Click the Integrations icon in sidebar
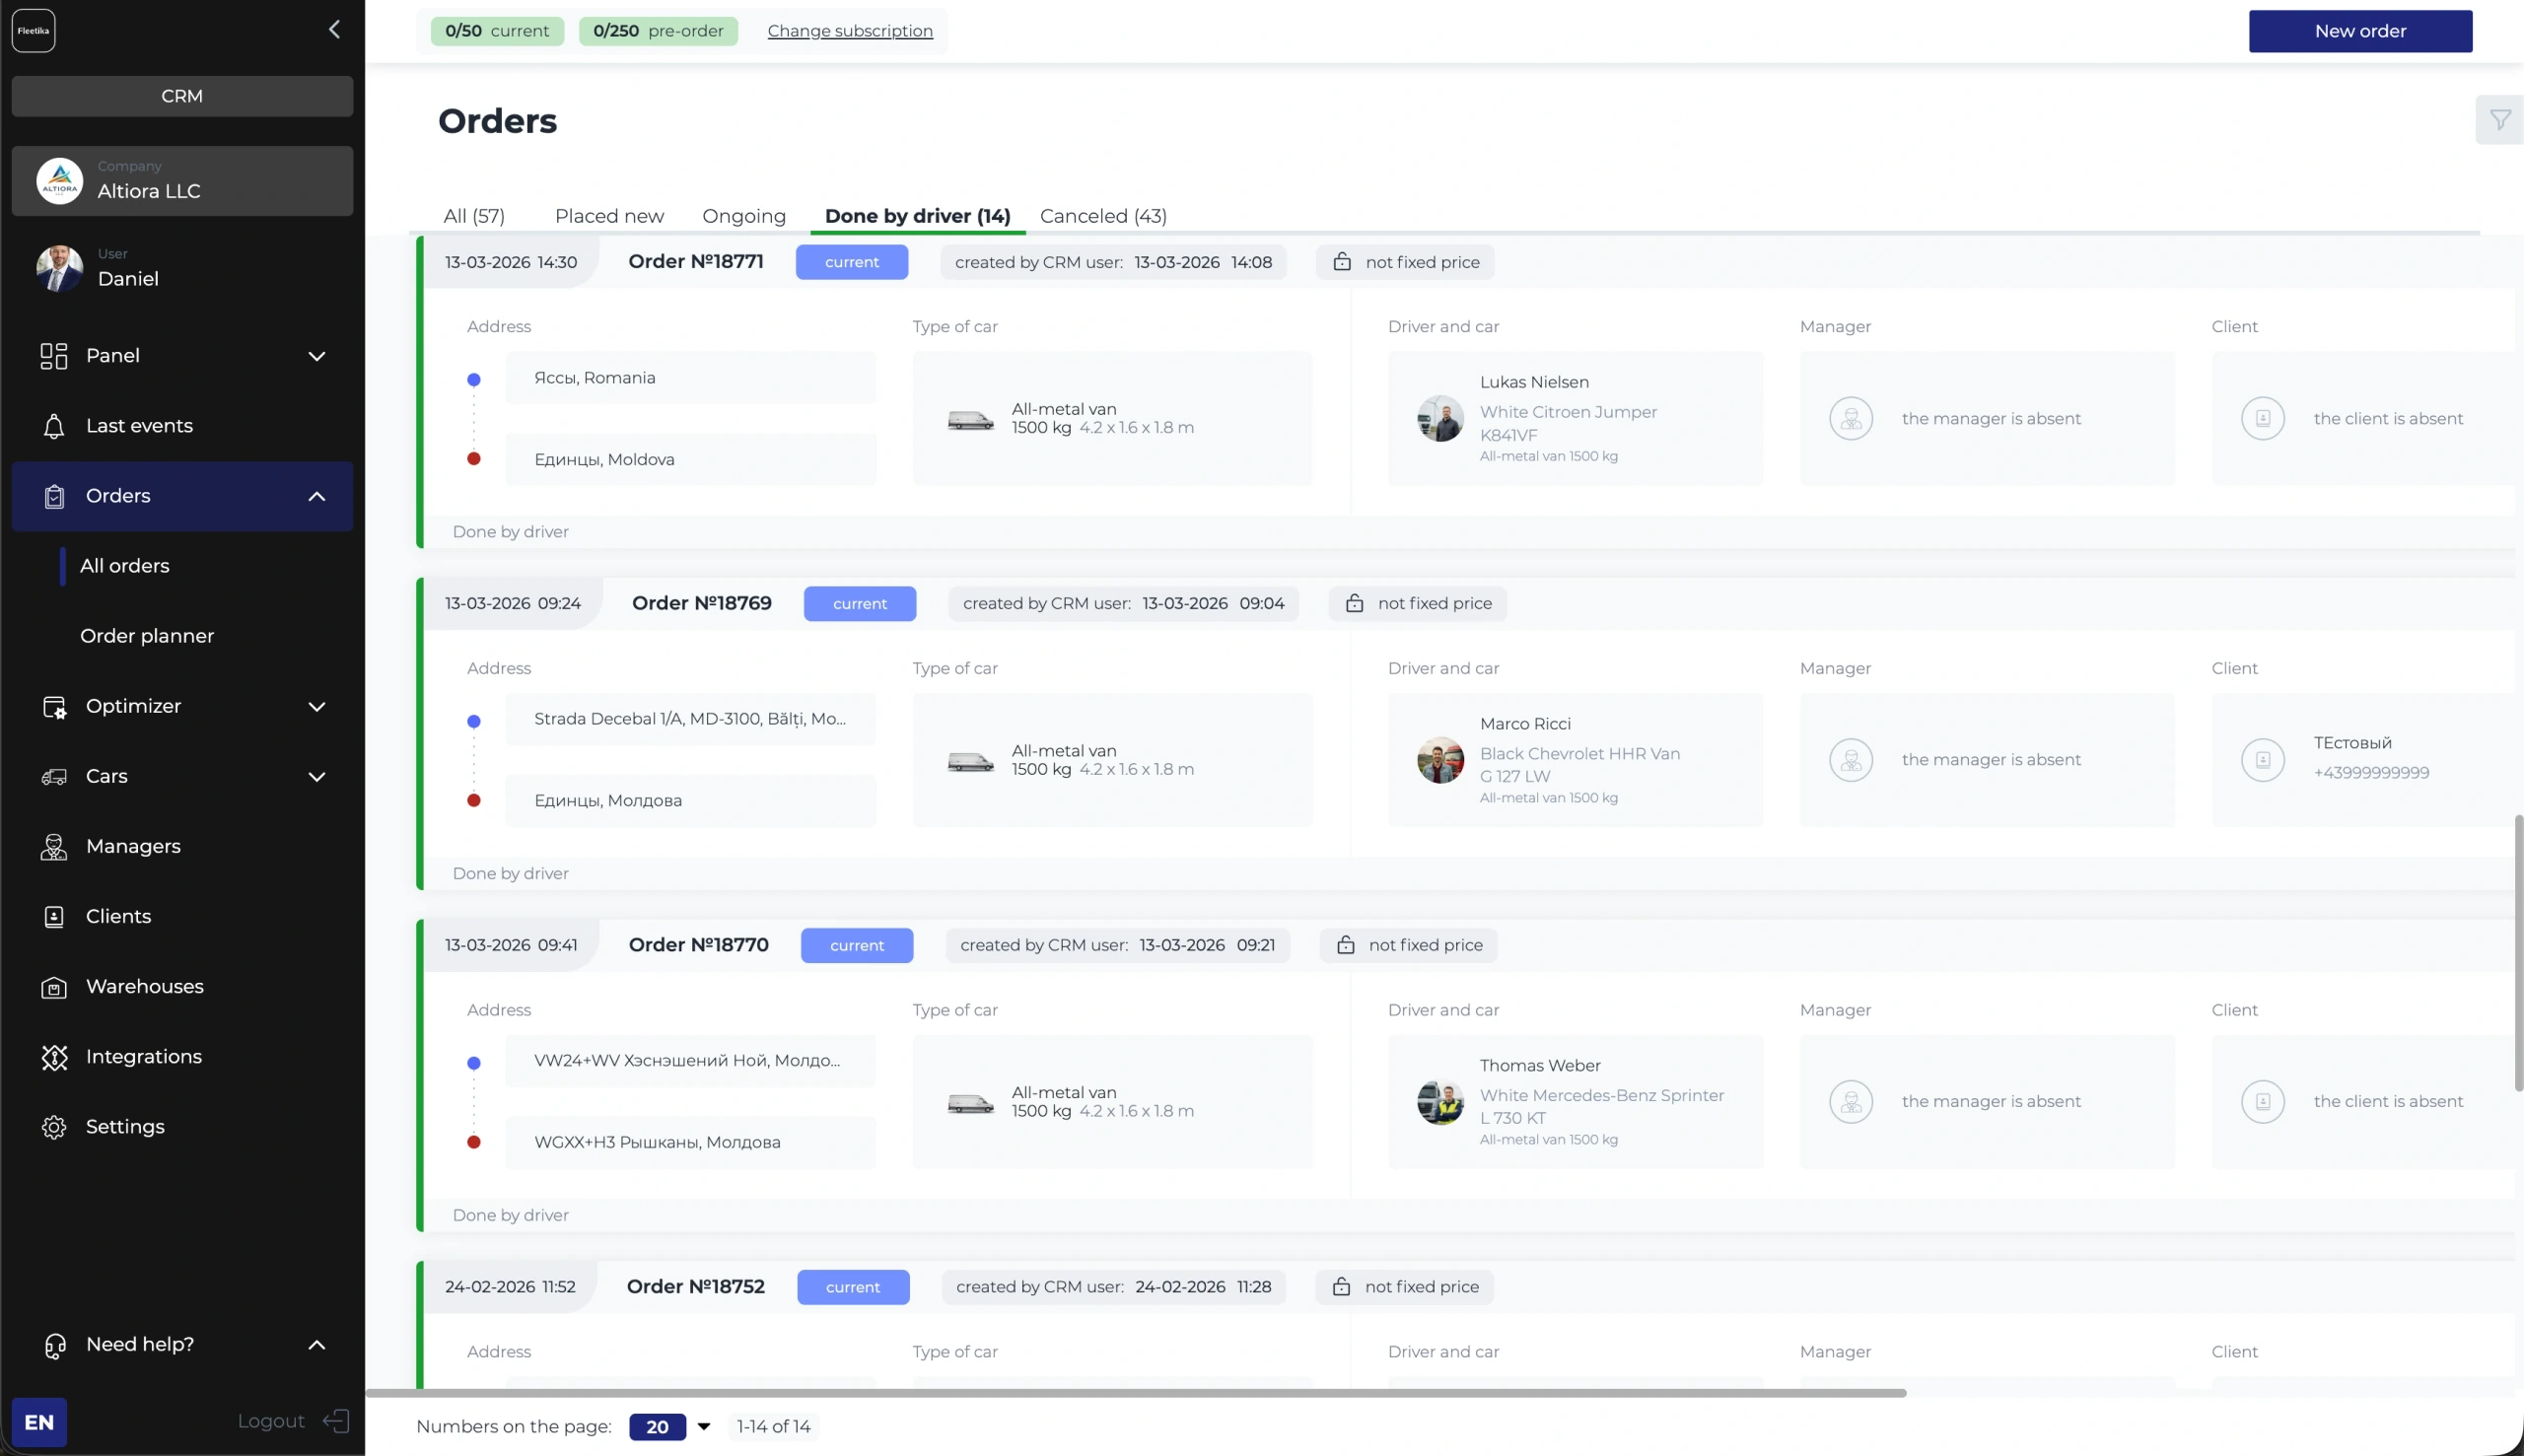 pos(54,1057)
